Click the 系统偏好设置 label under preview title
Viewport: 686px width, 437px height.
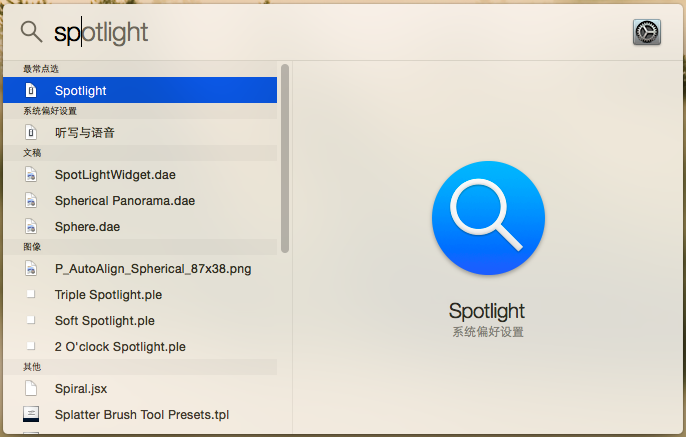488,332
